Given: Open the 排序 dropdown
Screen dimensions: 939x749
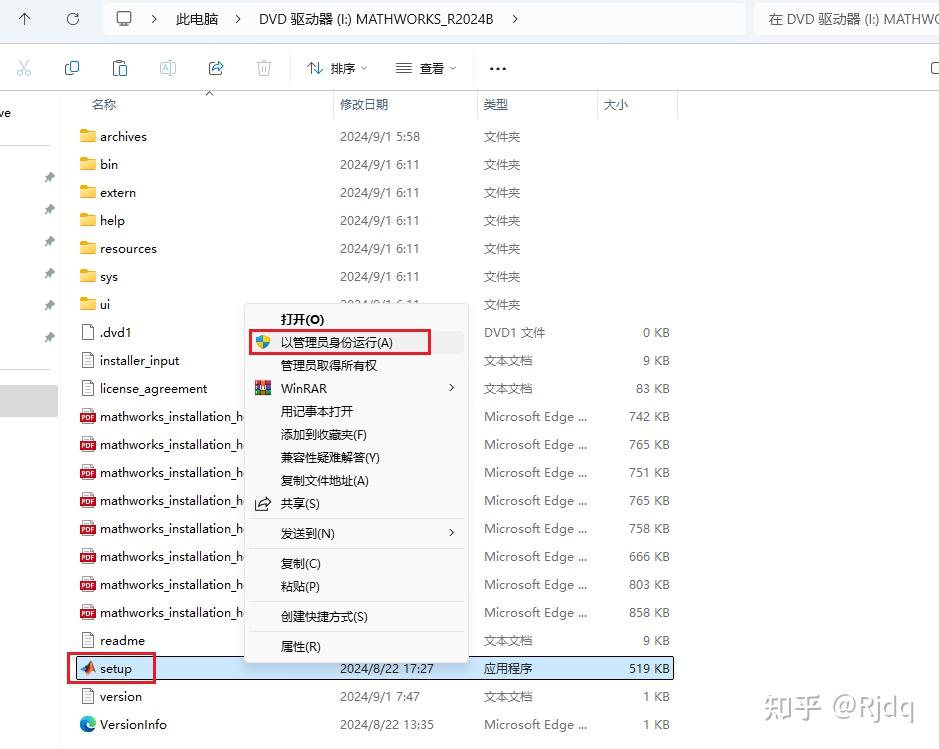Looking at the screenshot, I should point(337,68).
